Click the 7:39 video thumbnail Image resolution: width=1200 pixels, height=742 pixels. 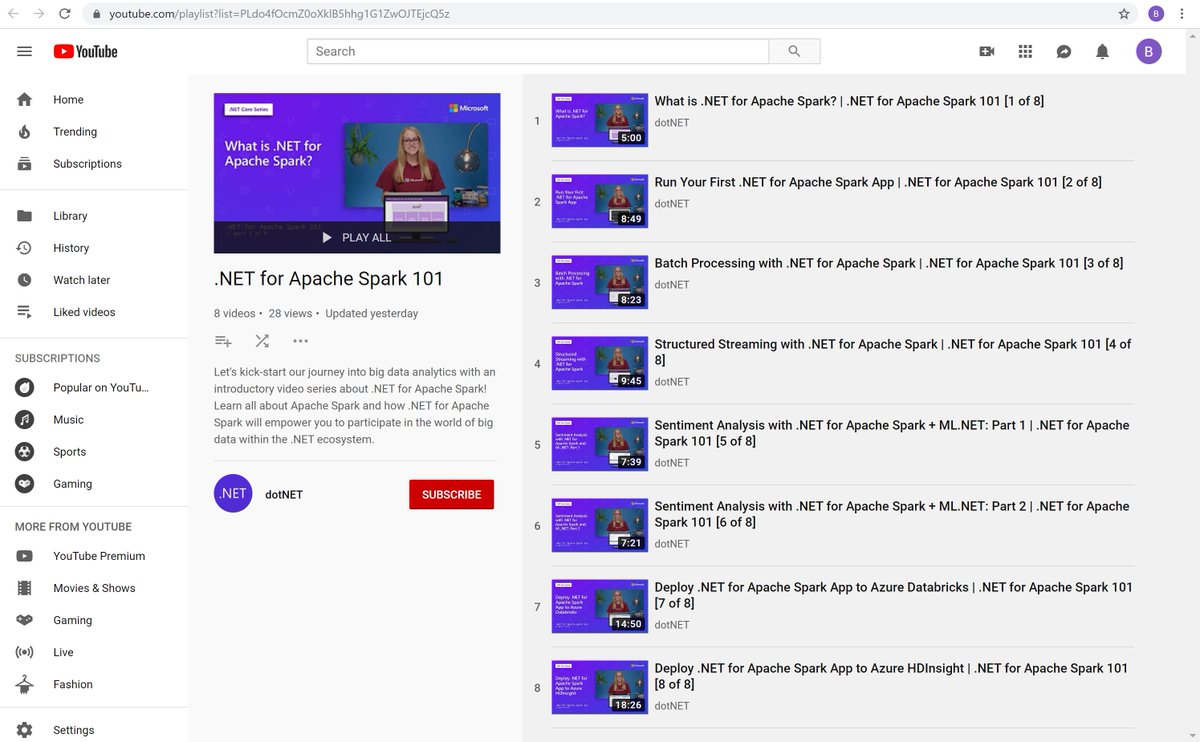pyautogui.click(x=600, y=444)
